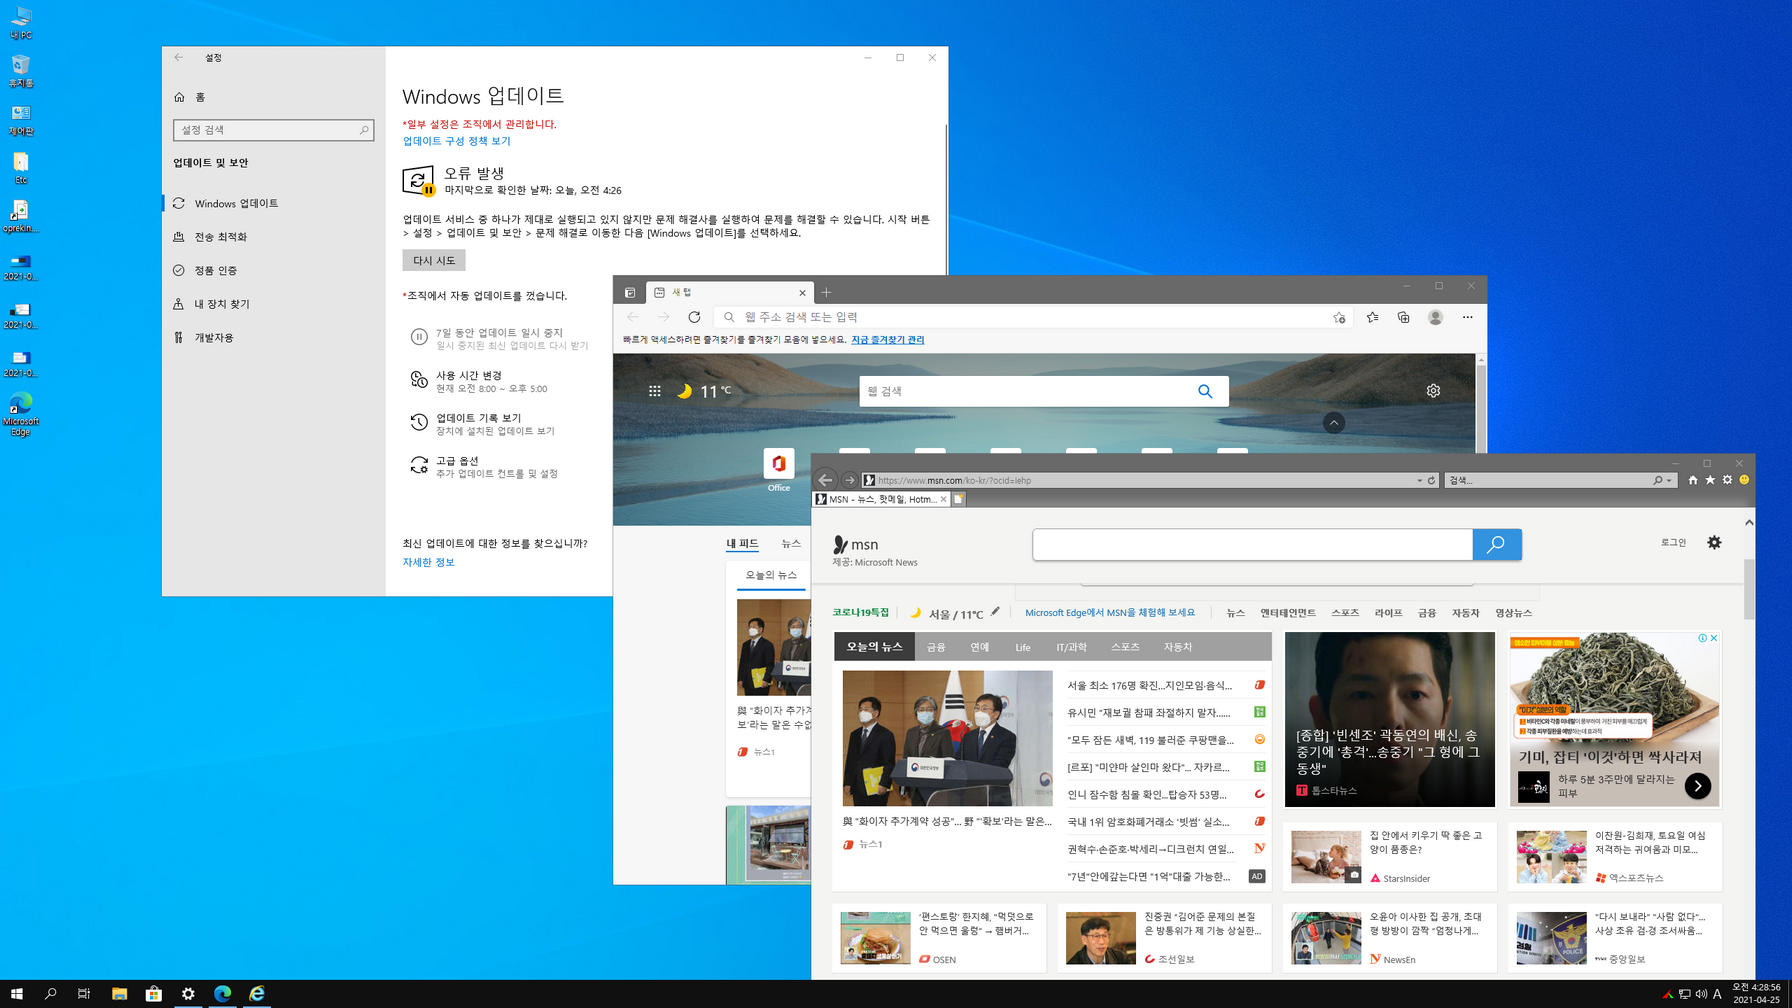Image resolution: width=1792 pixels, height=1008 pixels.
Task: Open the Office quick link tile
Action: click(779, 470)
